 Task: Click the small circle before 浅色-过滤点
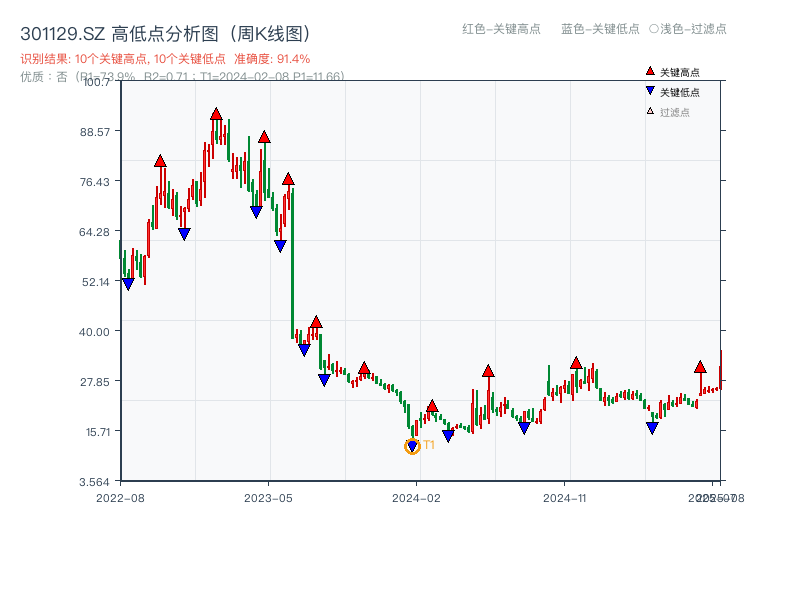[653, 29]
